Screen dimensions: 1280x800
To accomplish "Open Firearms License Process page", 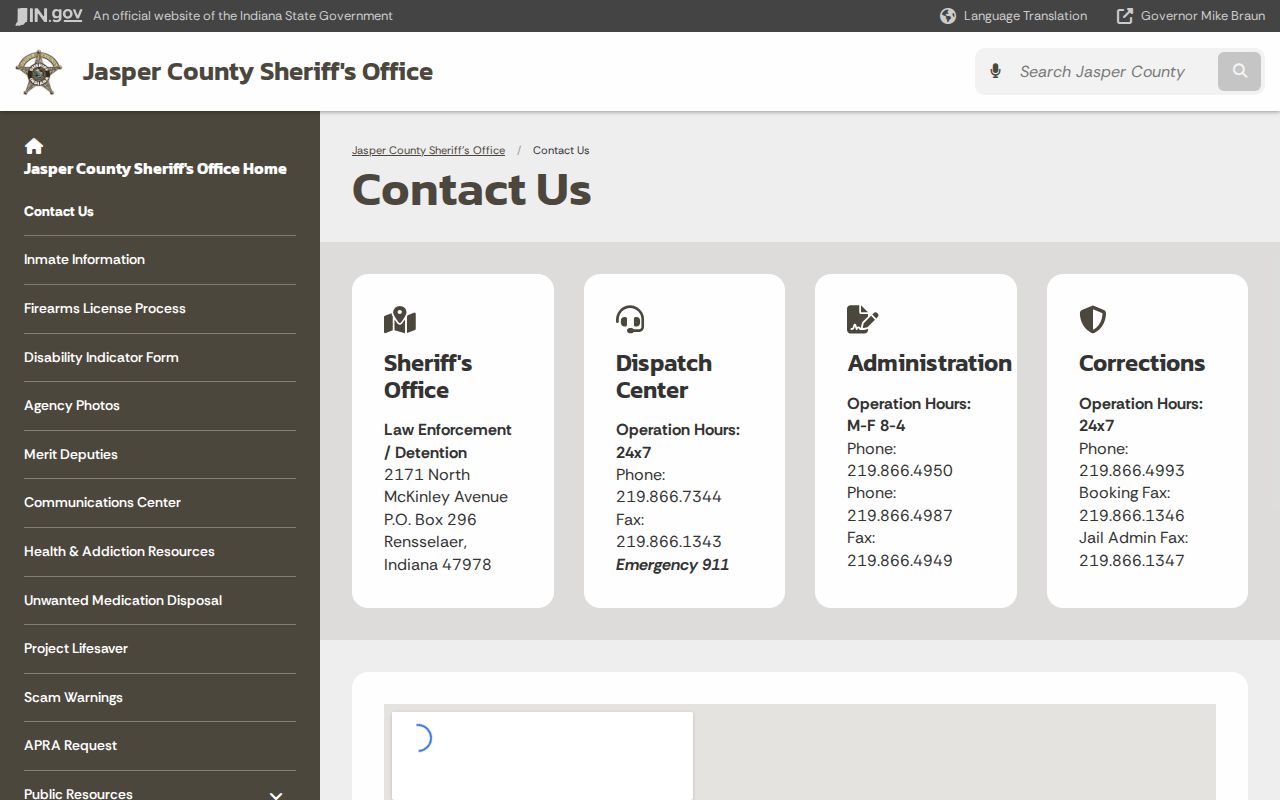I will coord(105,308).
